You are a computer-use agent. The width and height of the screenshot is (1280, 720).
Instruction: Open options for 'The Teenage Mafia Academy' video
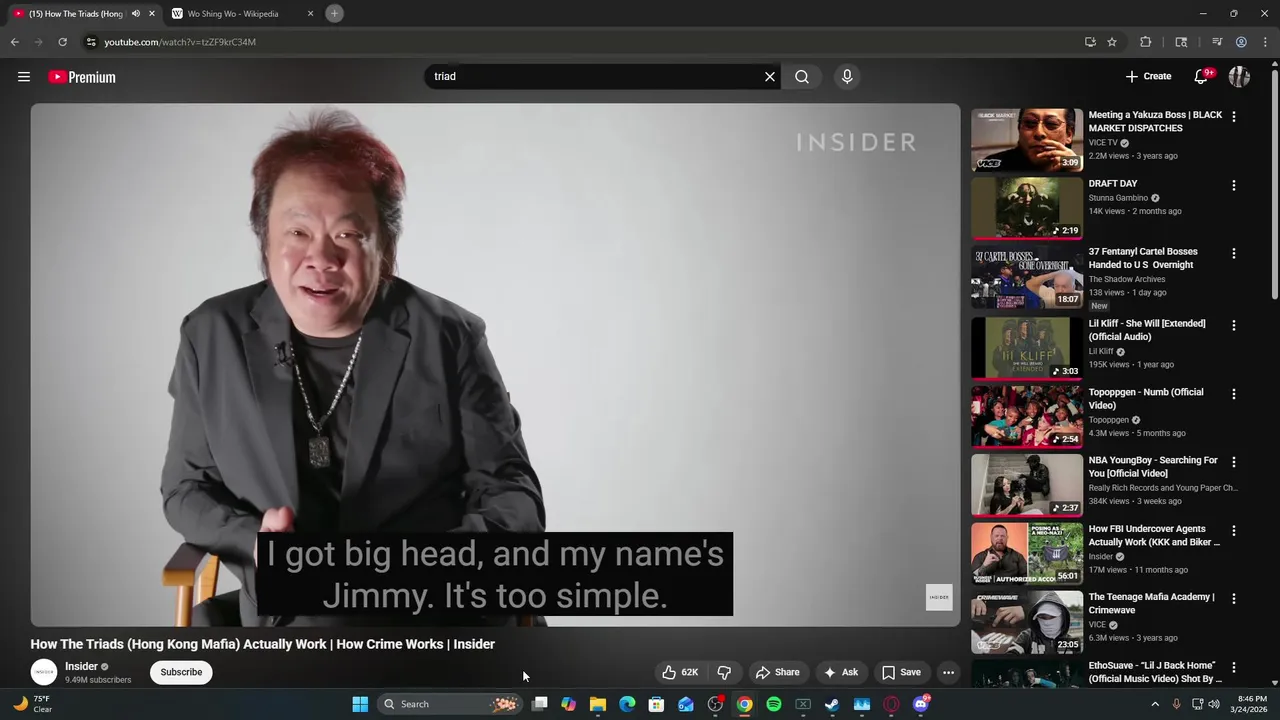[x=1234, y=598]
